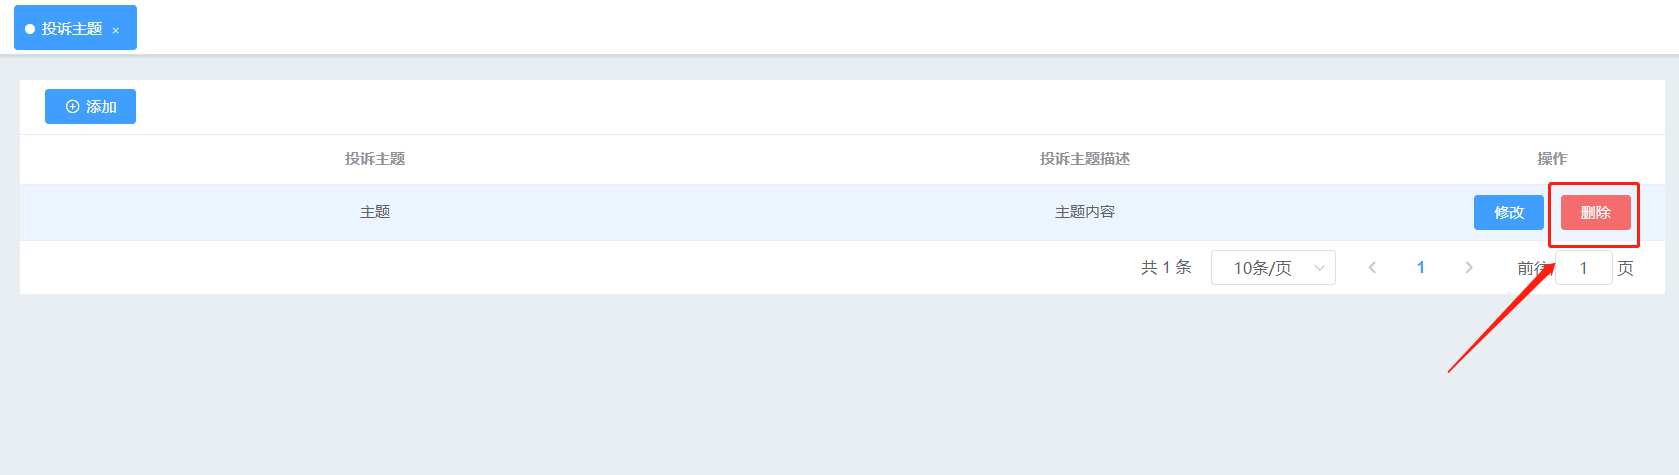Select page number 1 in pagination
The height and width of the screenshot is (475, 1679).
pyautogui.click(x=1421, y=267)
